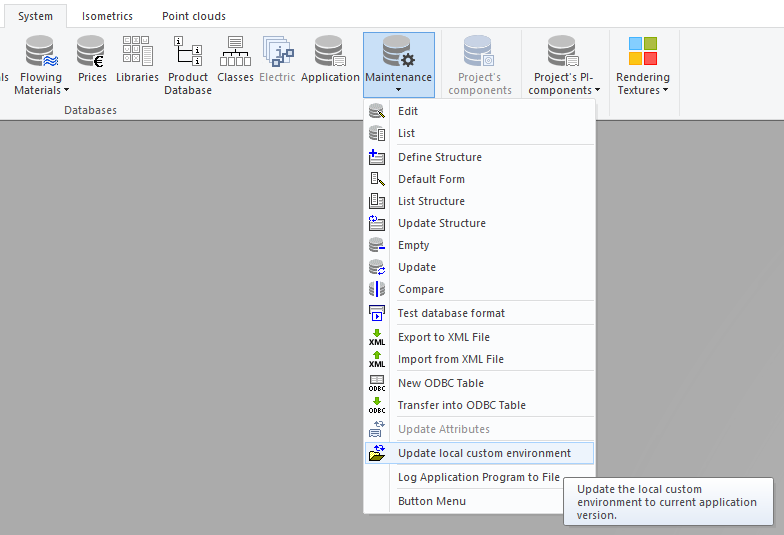Select Test database format menu entry
Image resolution: width=784 pixels, height=535 pixels.
pos(451,313)
